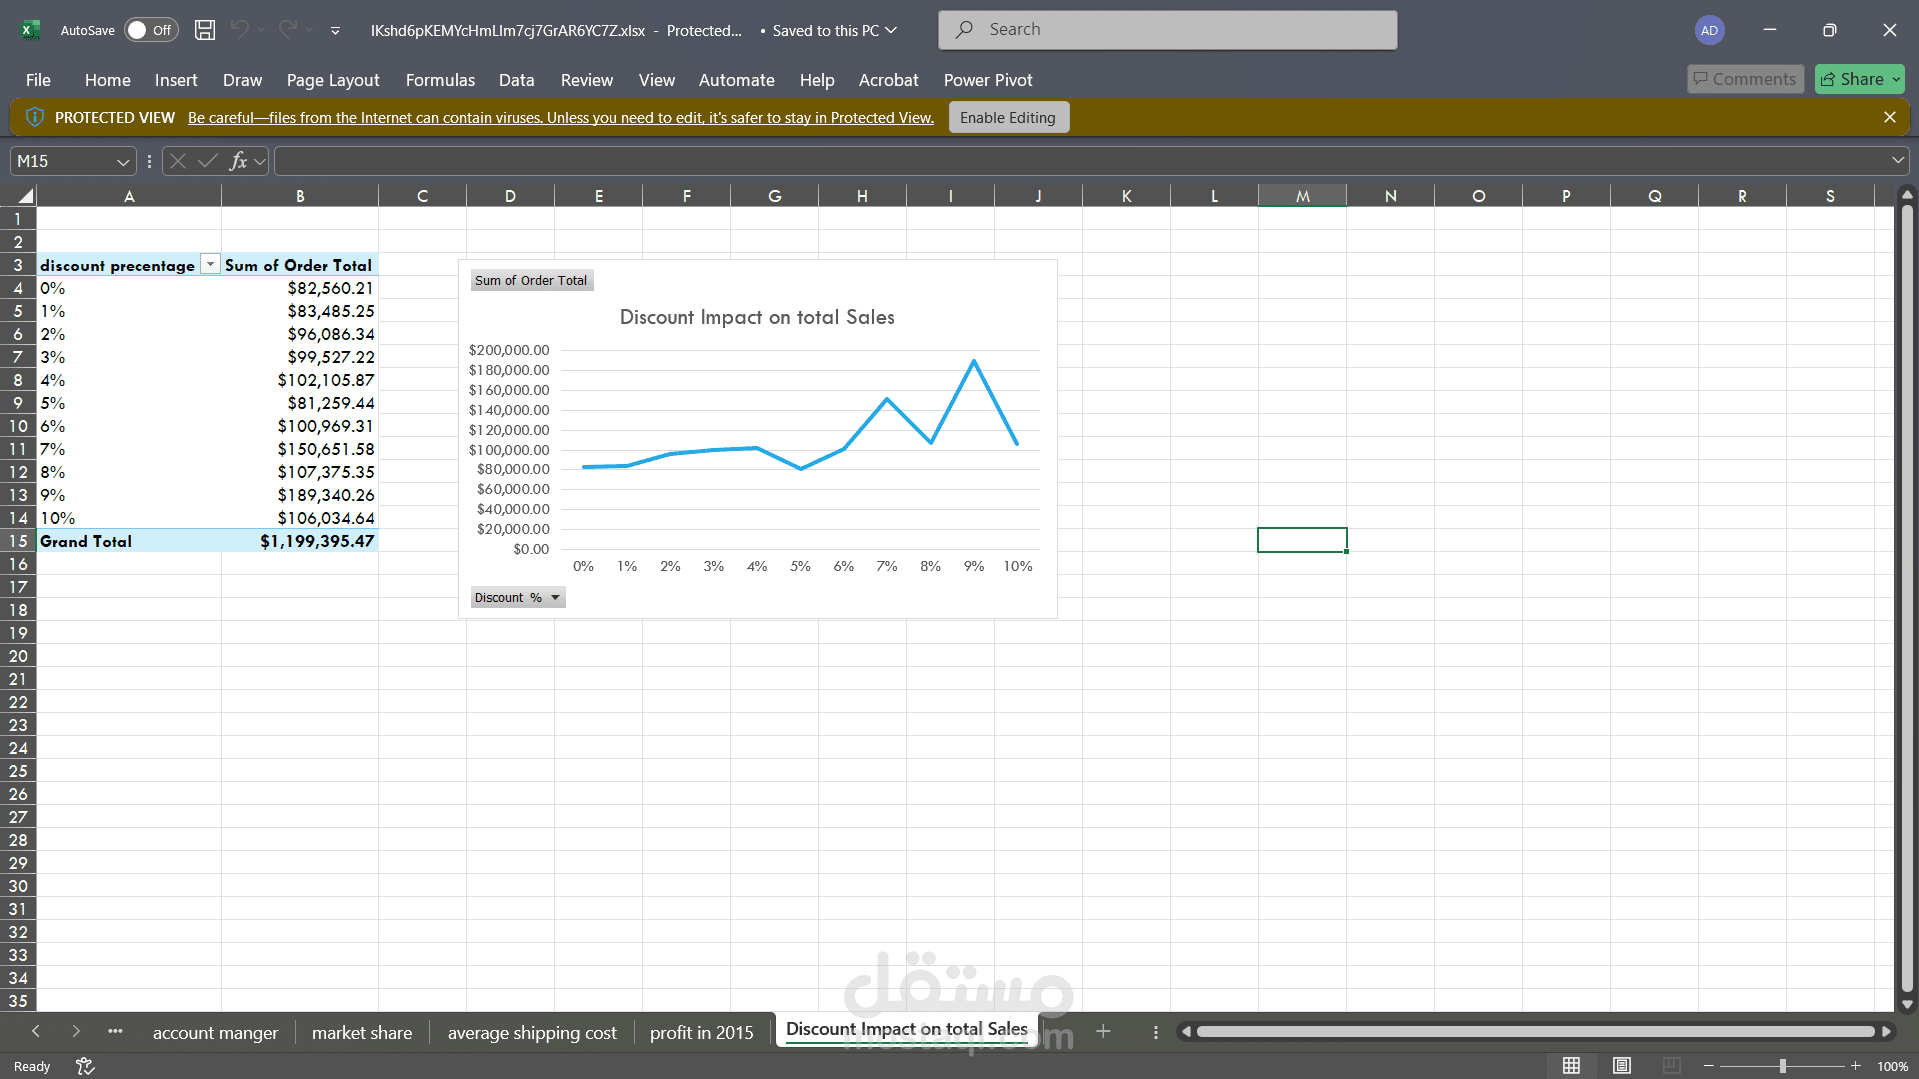Viewport: 1919px width, 1079px height.
Task: Open the Protected View warning link
Action: point(560,117)
